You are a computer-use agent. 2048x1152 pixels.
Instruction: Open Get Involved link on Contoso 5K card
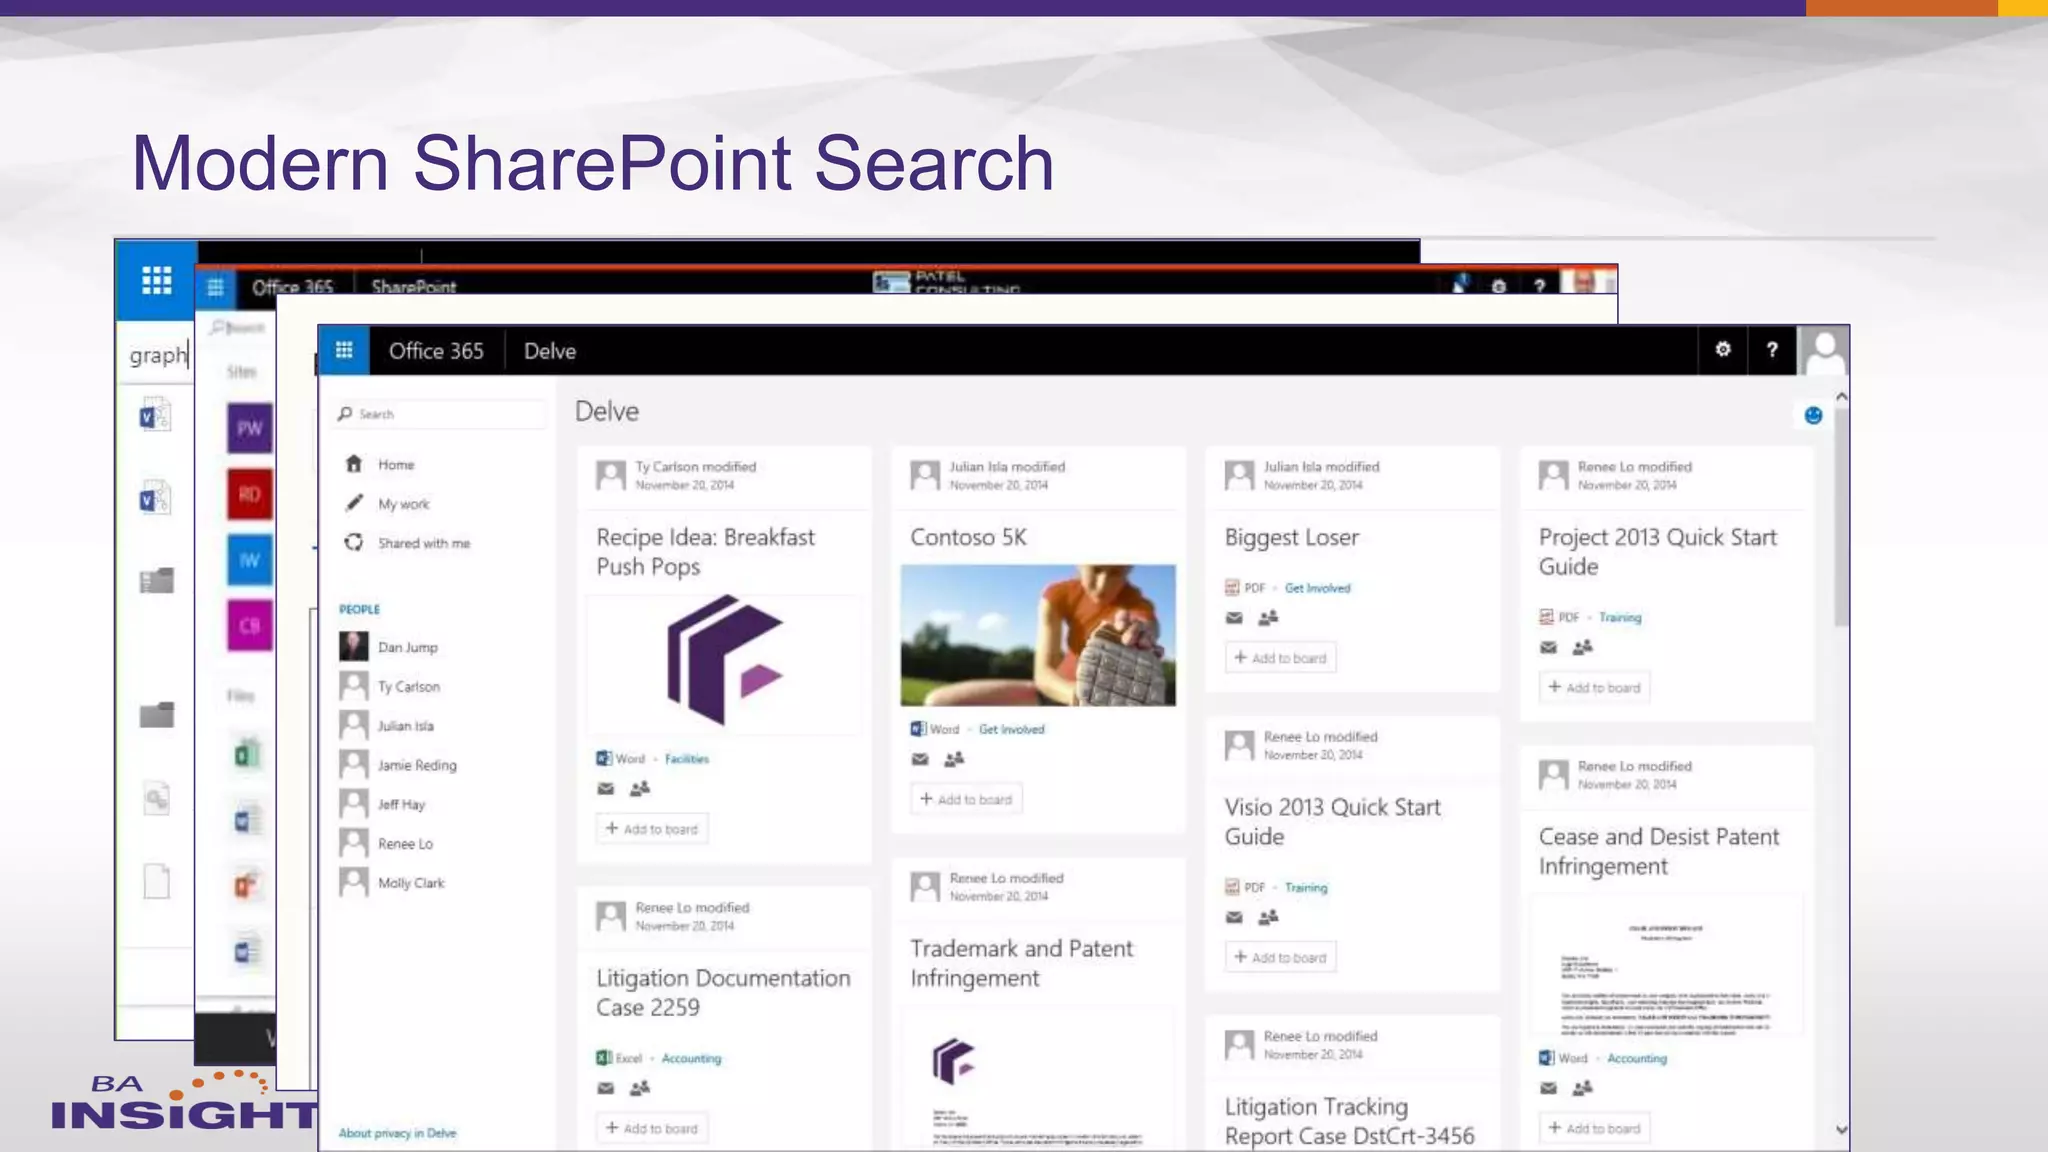[x=1011, y=729]
